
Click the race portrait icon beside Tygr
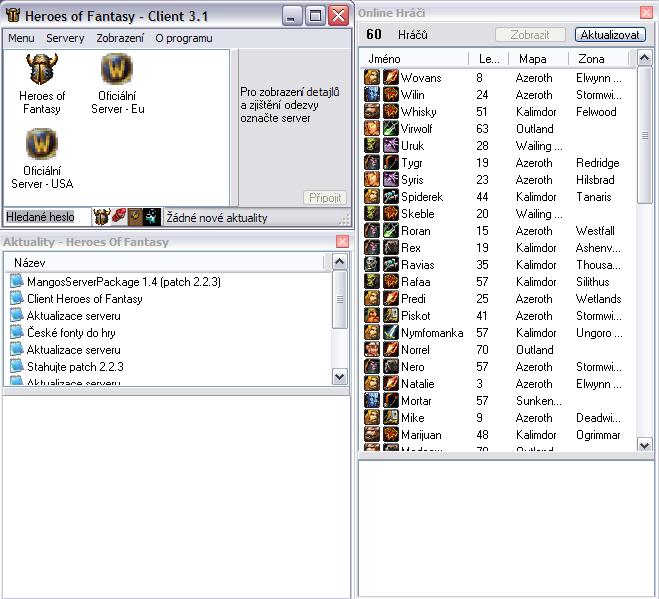372,162
